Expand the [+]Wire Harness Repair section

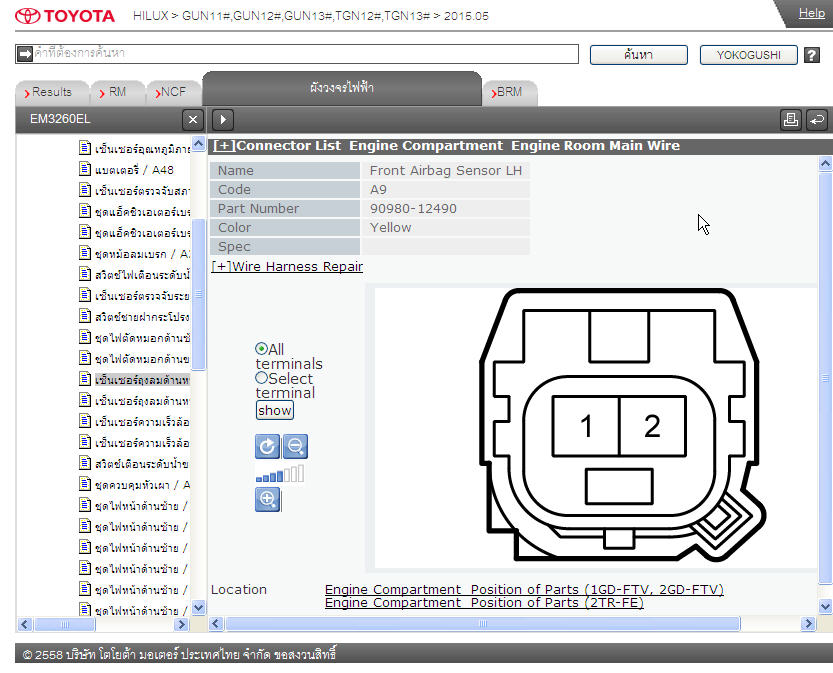pos(287,266)
